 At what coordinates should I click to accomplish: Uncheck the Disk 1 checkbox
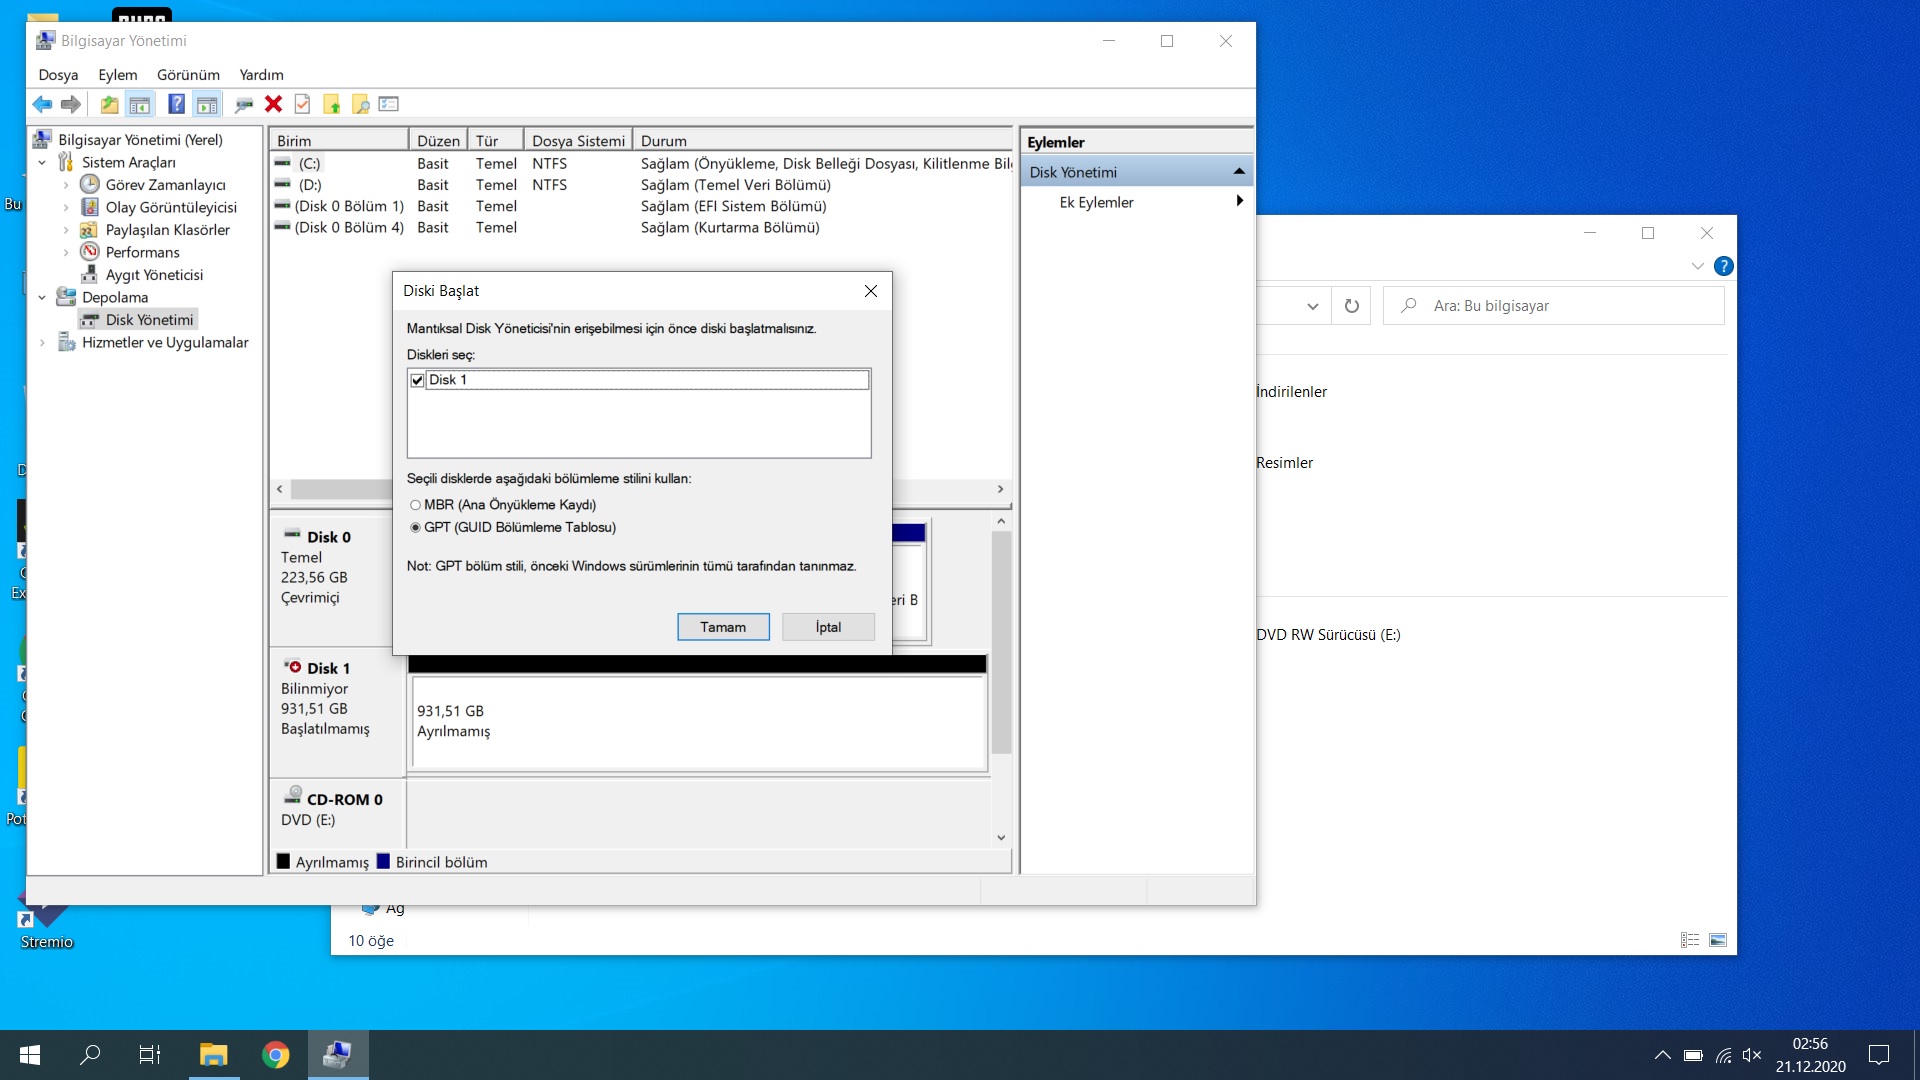(417, 380)
